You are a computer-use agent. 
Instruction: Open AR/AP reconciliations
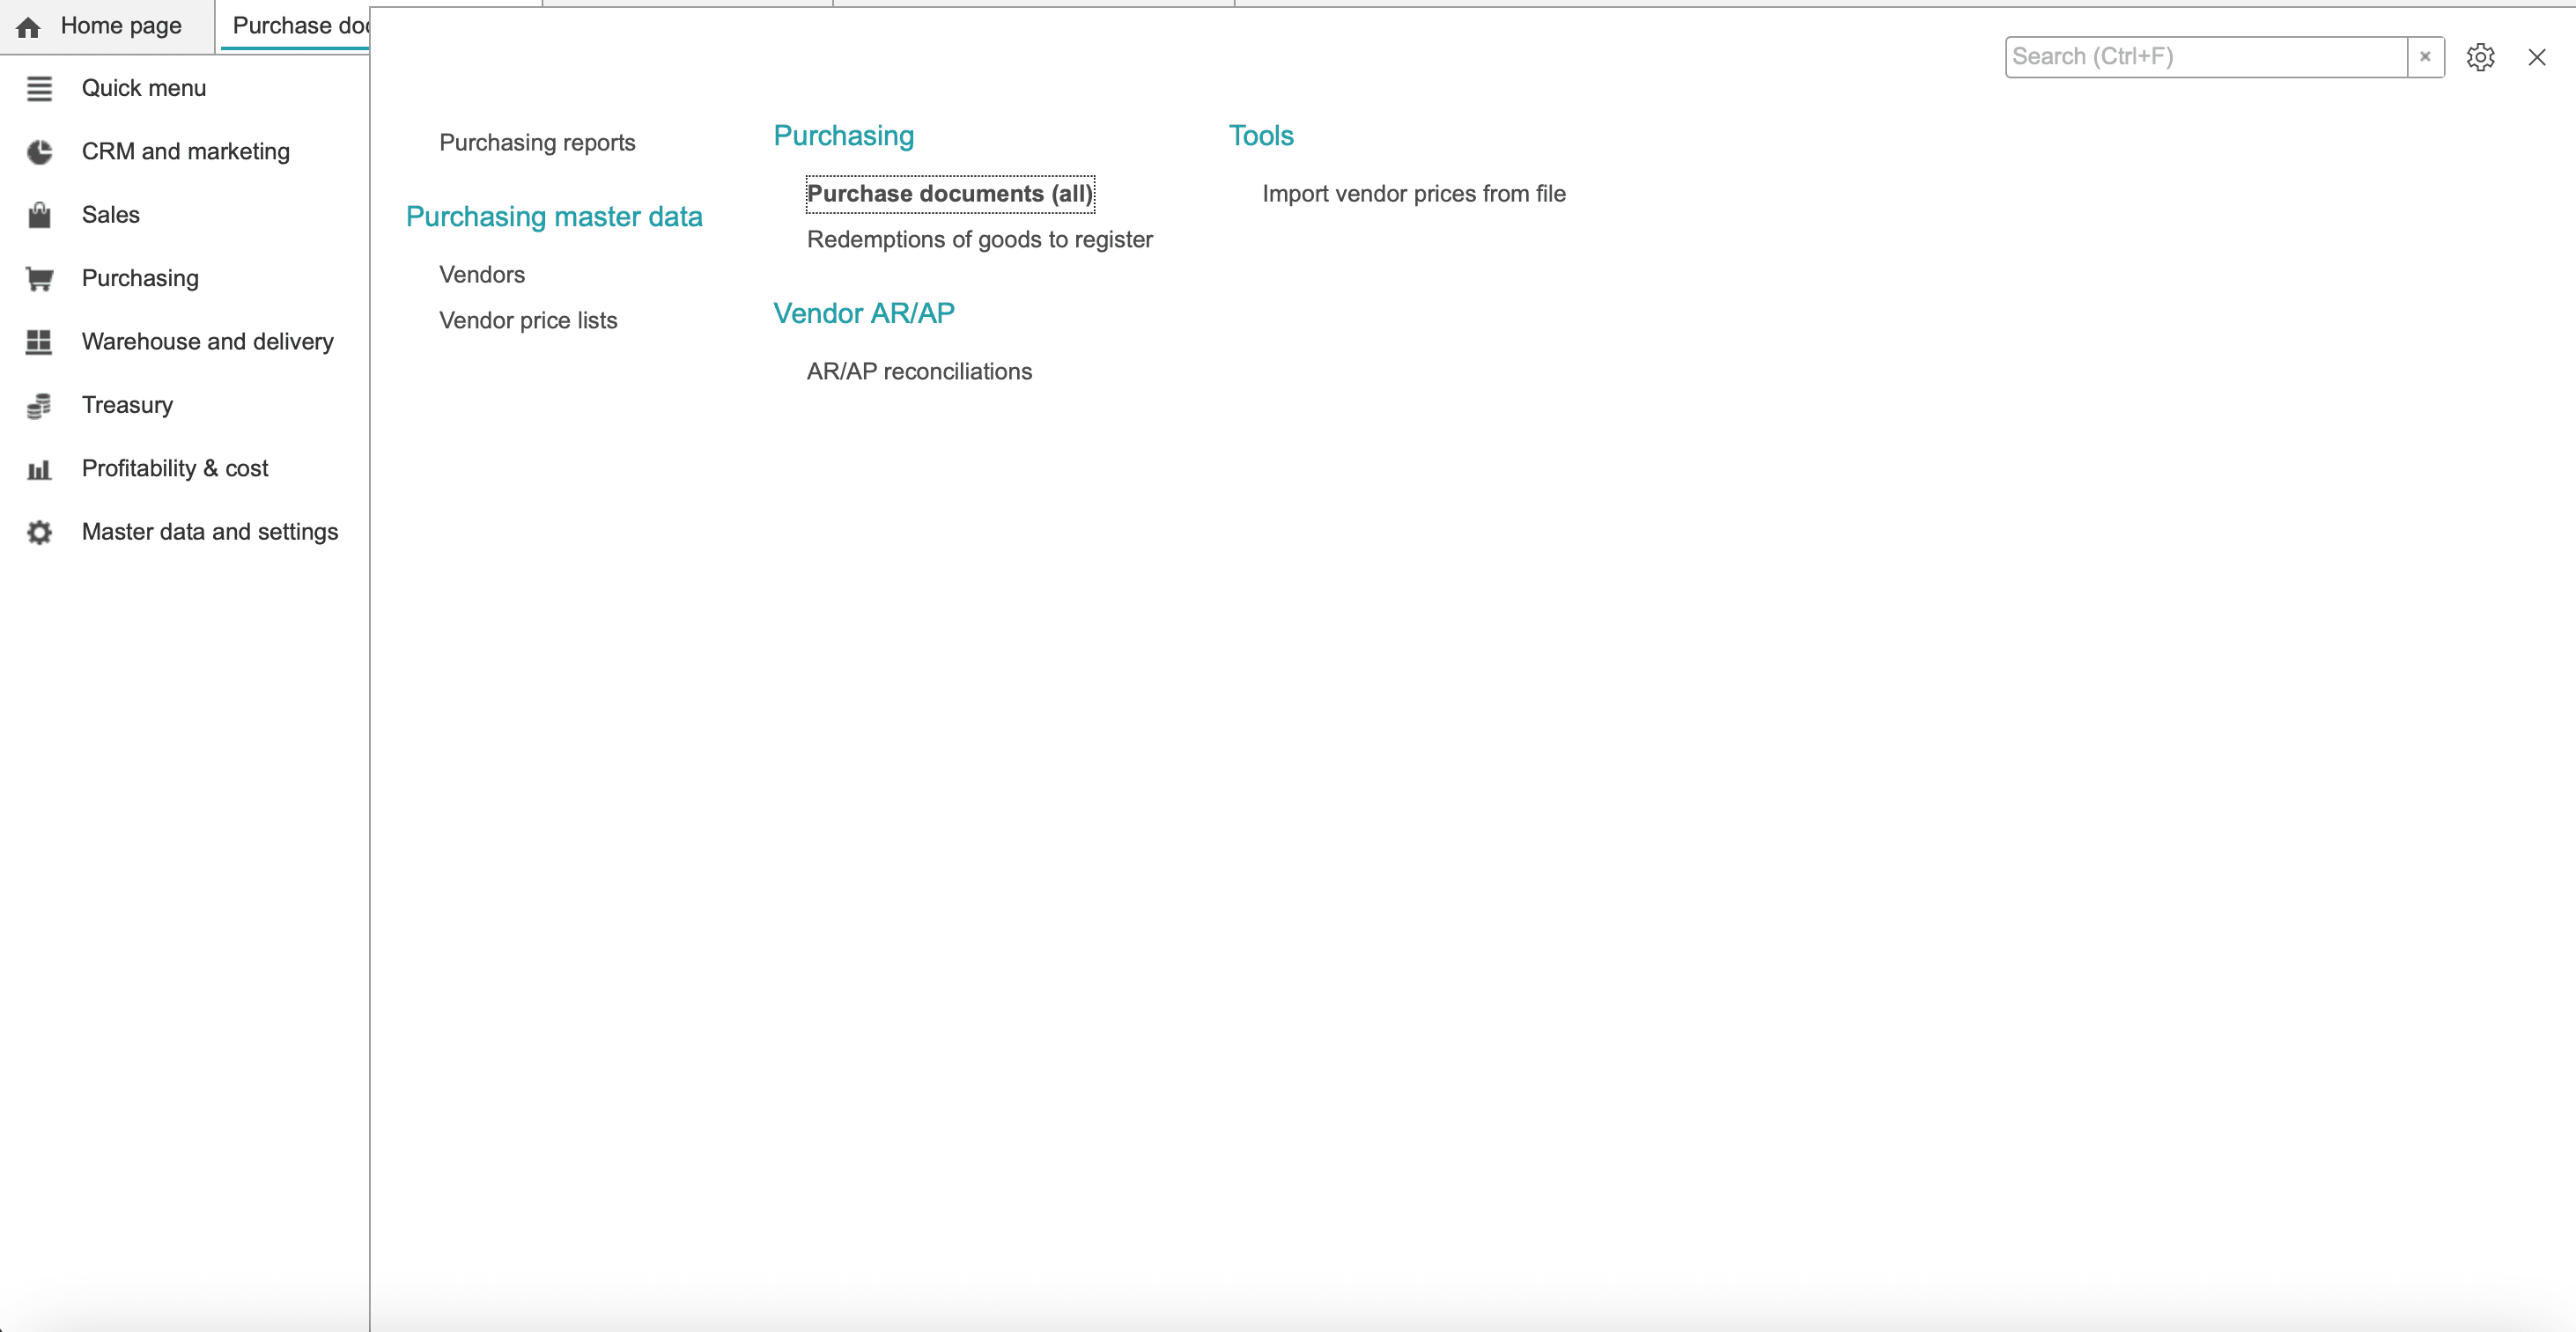[919, 371]
